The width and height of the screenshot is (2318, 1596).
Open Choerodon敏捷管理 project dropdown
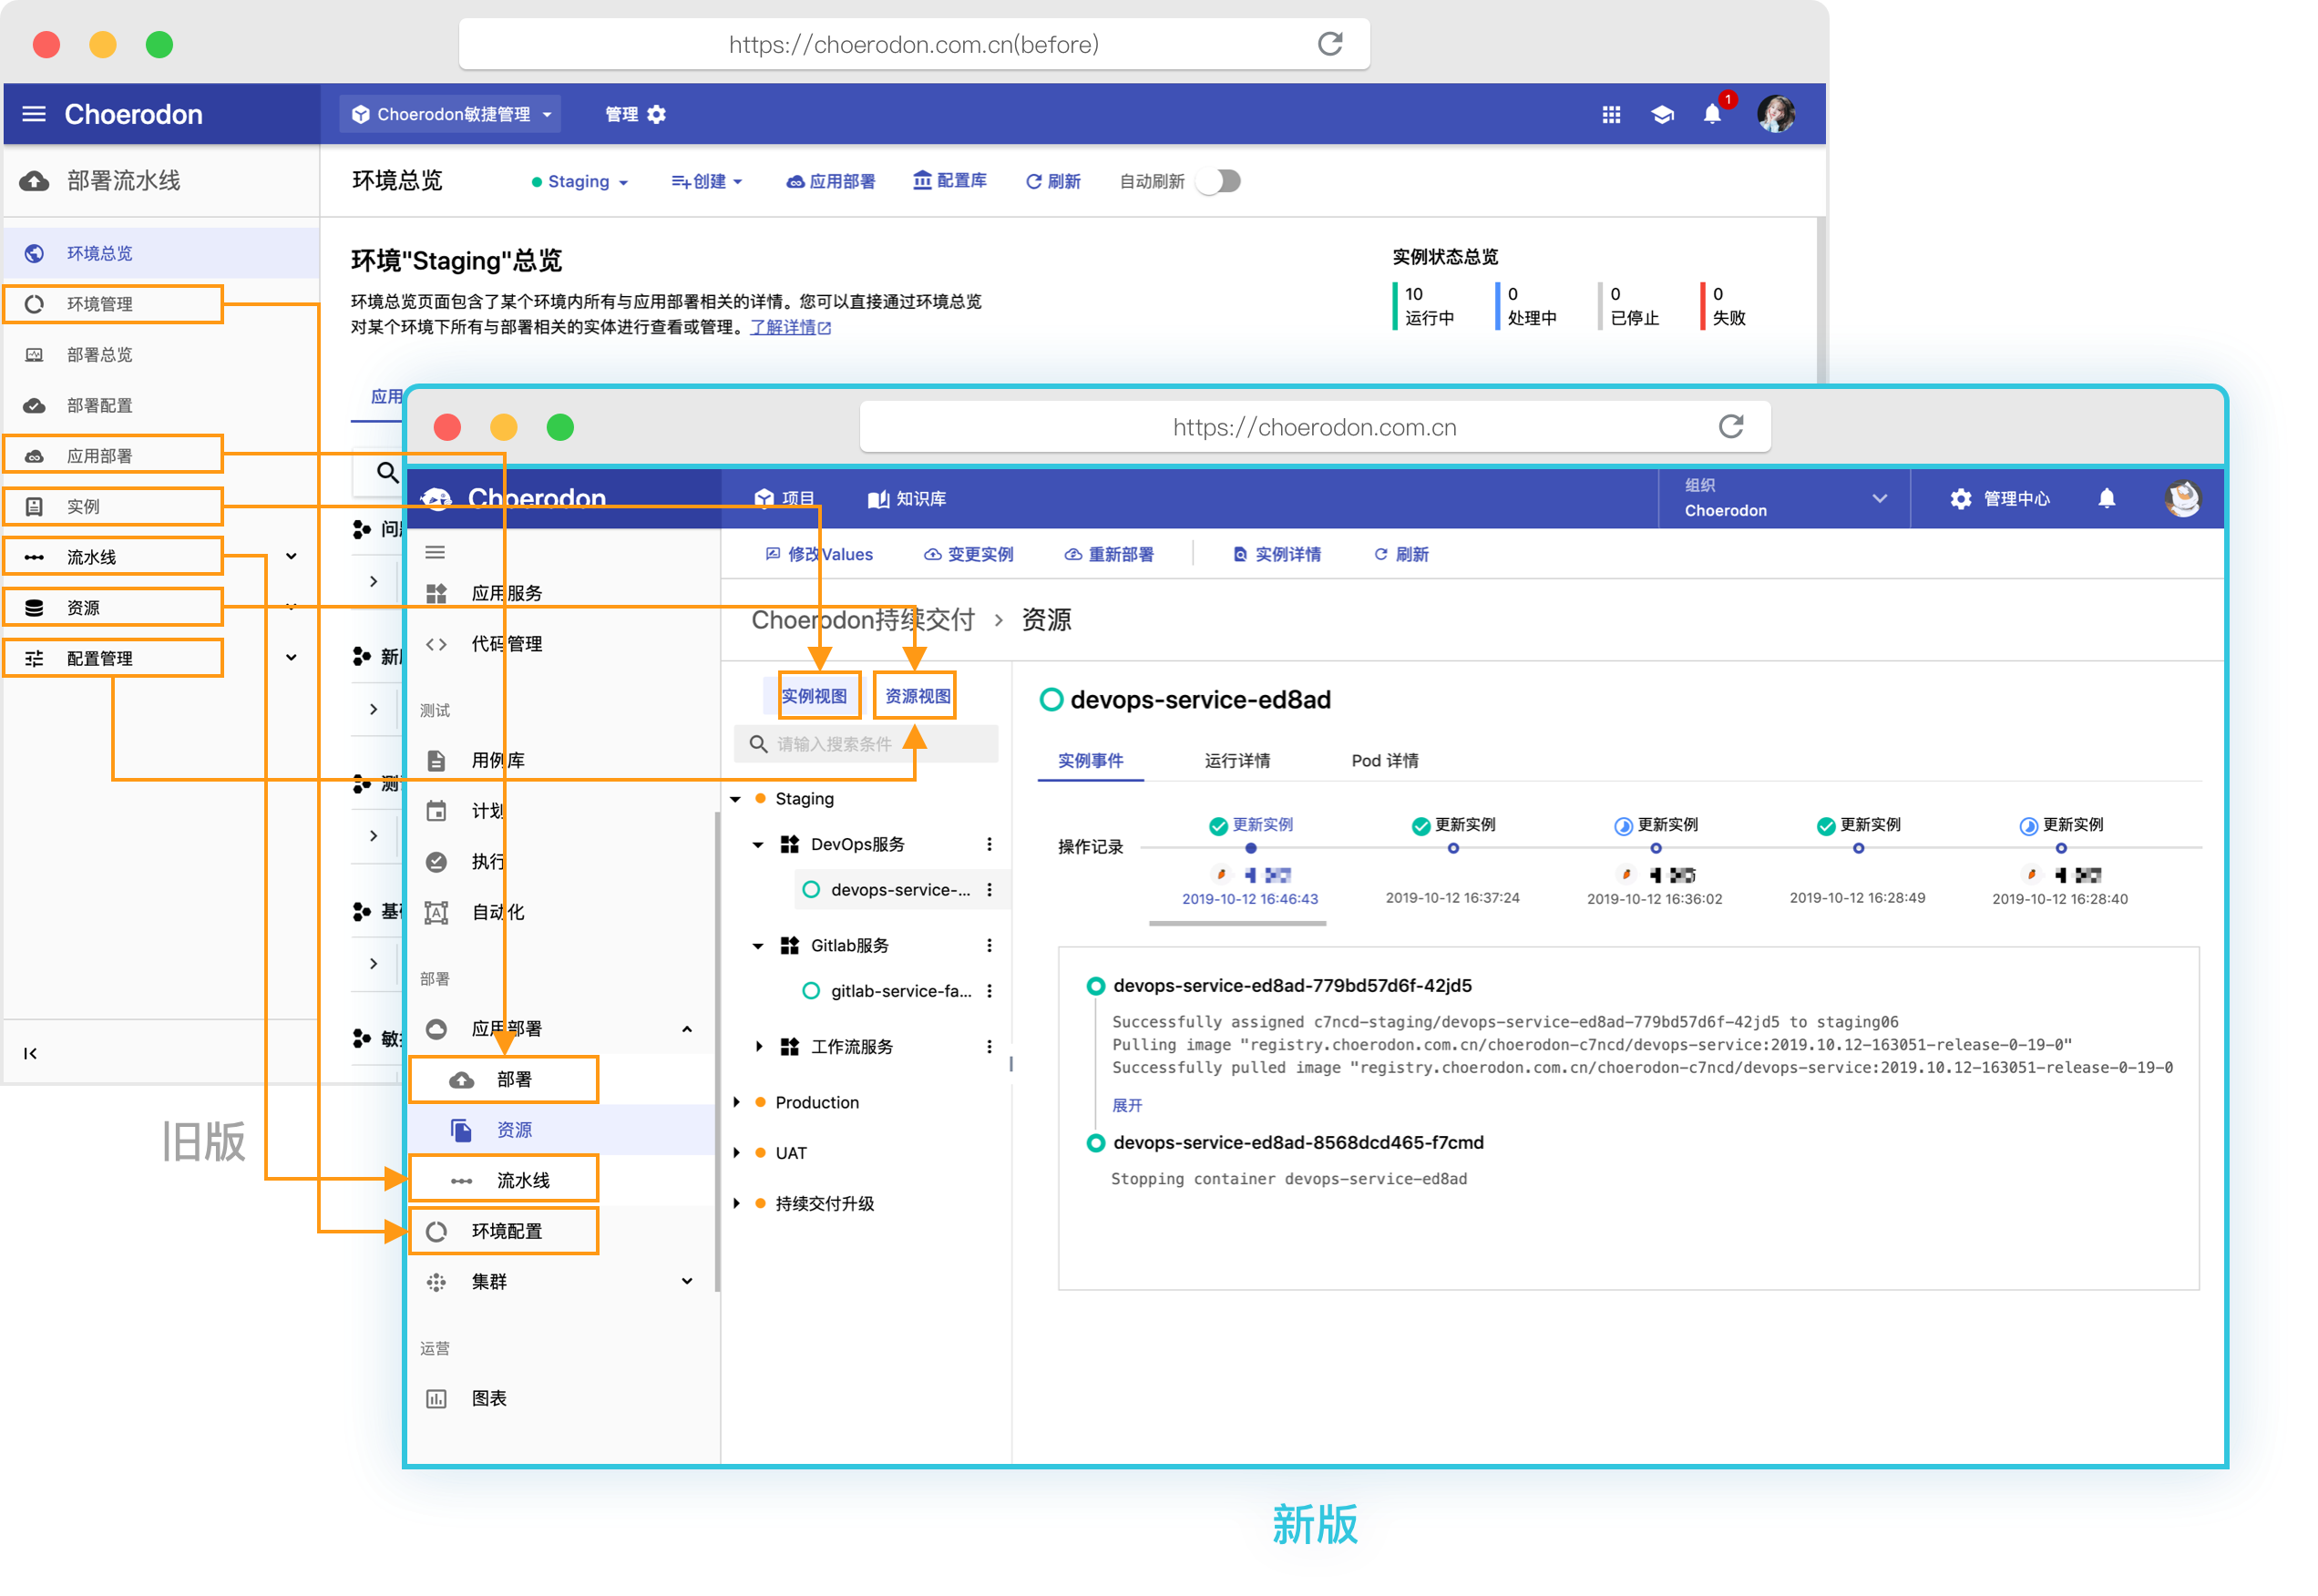[450, 114]
